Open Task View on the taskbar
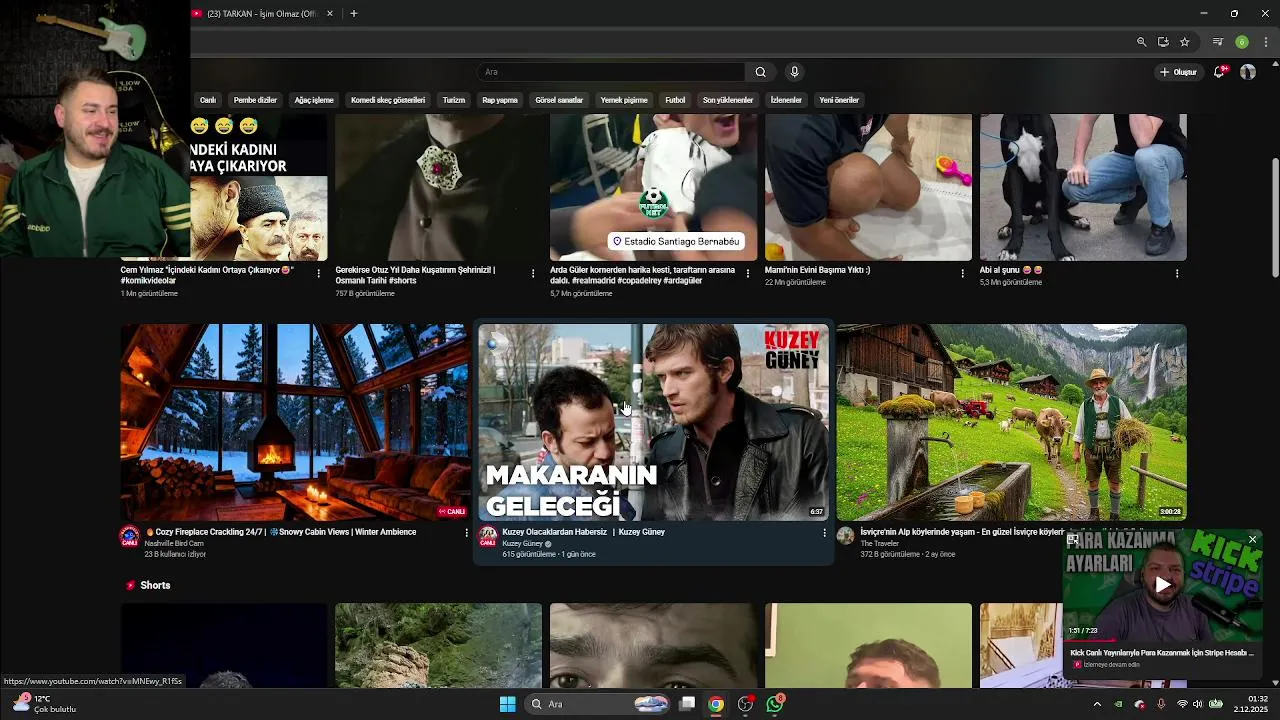This screenshot has width=1280, height=720. [x=687, y=704]
